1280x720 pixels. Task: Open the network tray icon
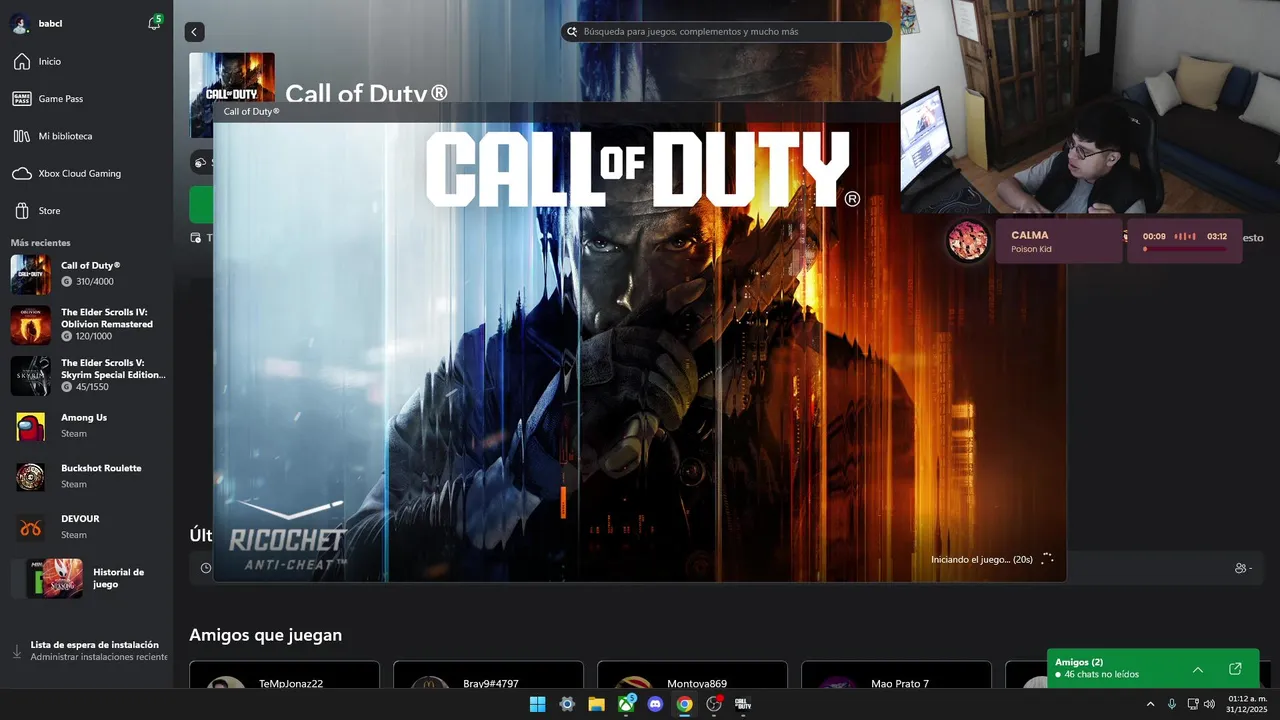pyautogui.click(x=1193, y=704)
